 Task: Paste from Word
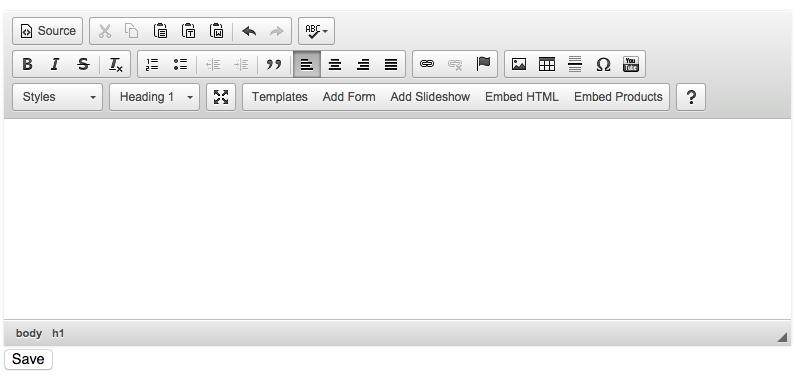pos(216,31)
